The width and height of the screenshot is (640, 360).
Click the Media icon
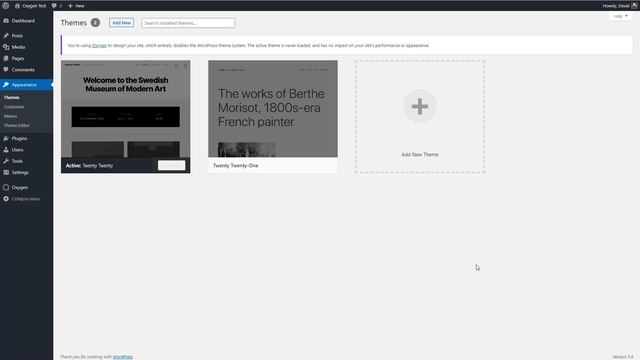coord(6,47)
